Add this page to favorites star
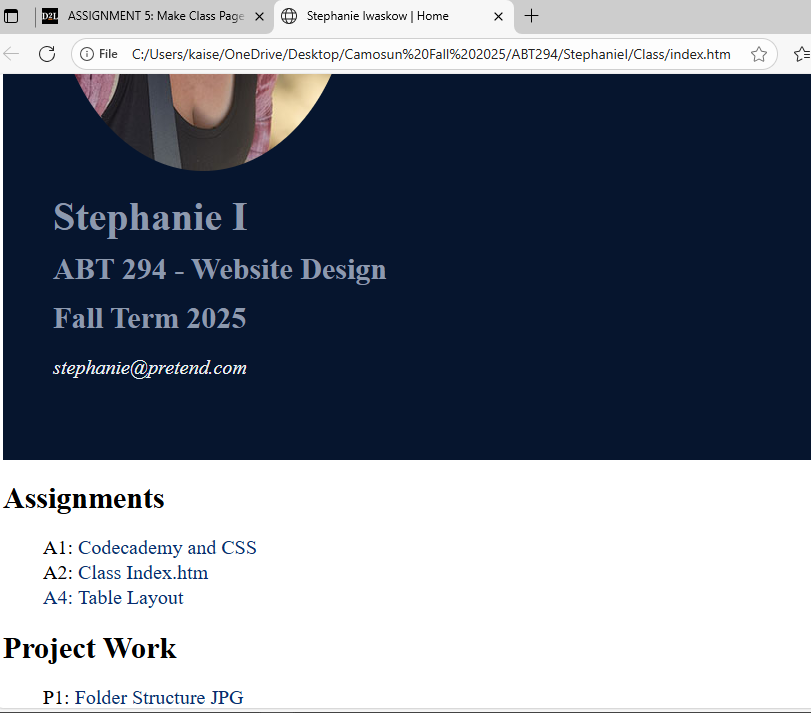Image resolution: width=811 pixels, height=713 pixels. click(x=759, y=54)
